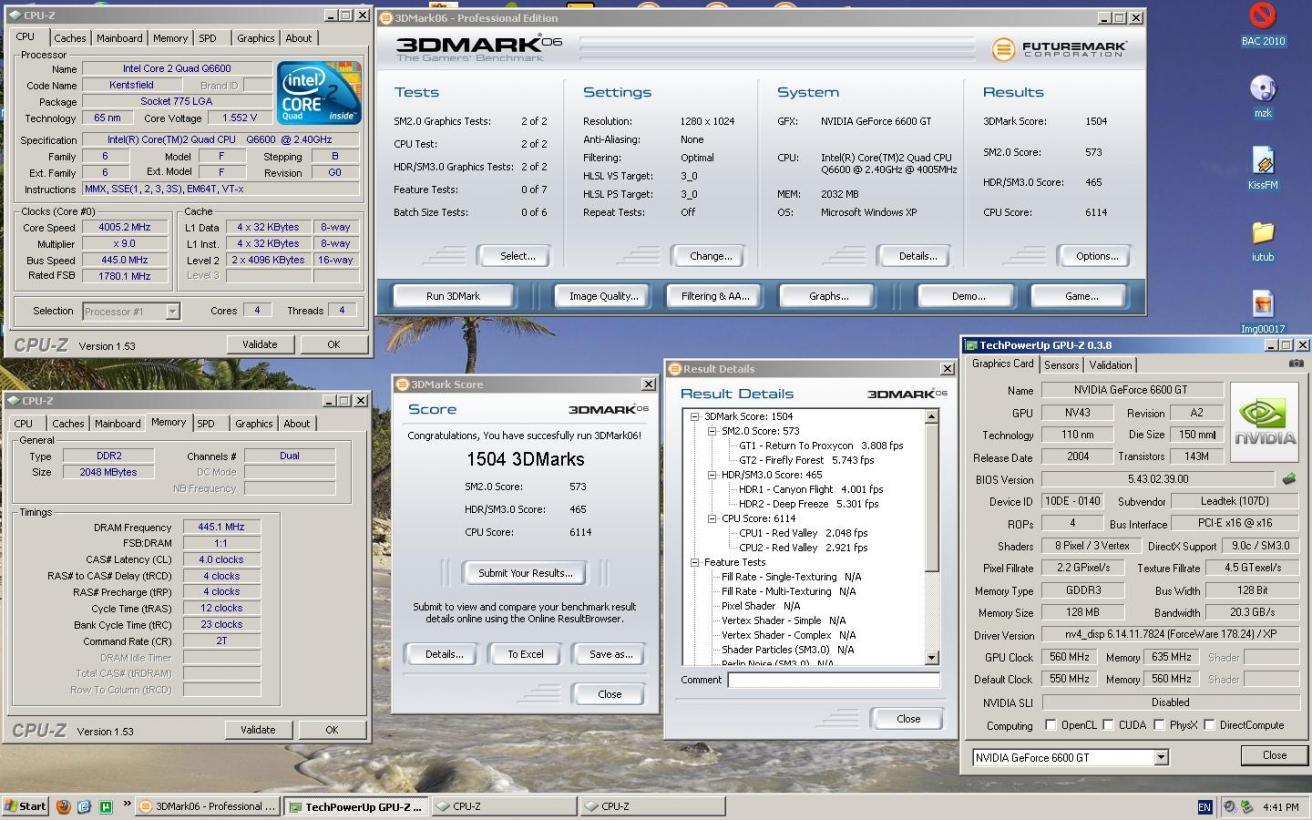1312x820 pixels.
Task: Click the Start button
Action: tap(27, 807)
